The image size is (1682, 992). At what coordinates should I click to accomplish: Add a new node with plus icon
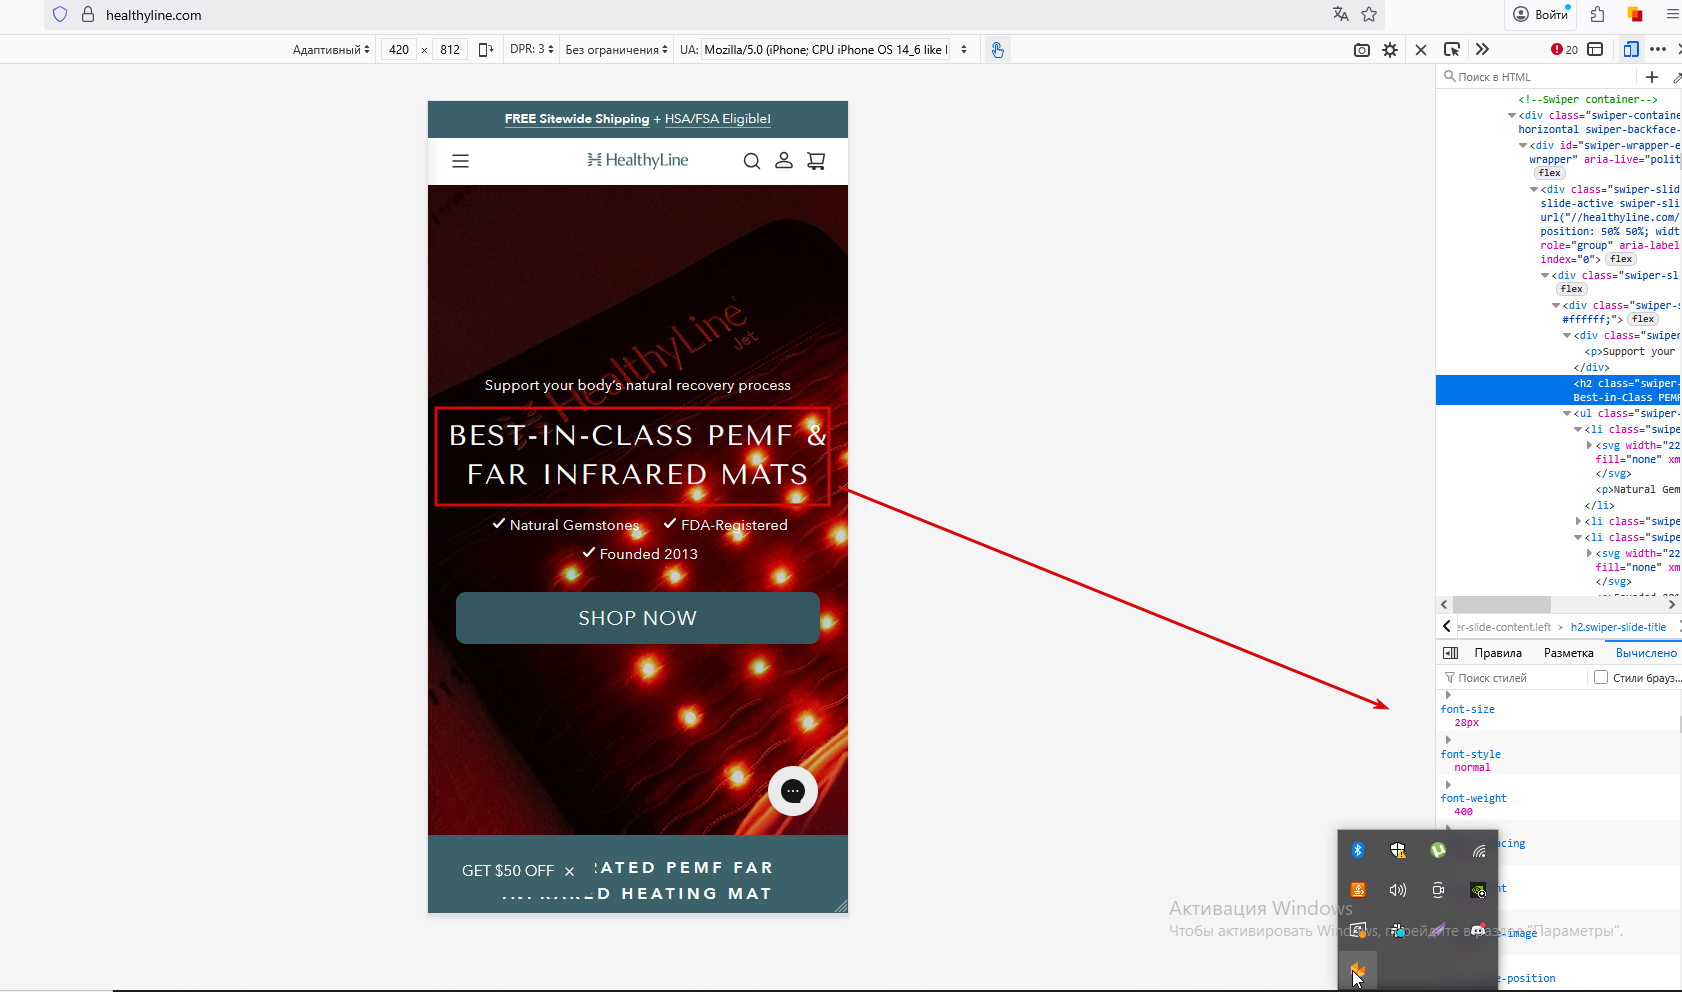pos(1652,77)
